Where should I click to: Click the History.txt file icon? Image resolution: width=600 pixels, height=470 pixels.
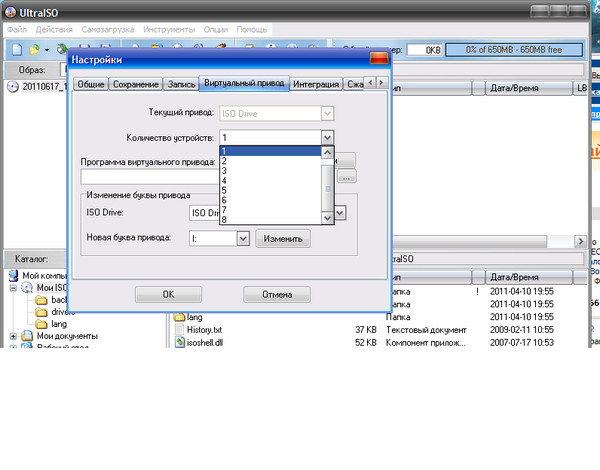tap(179, 330)
